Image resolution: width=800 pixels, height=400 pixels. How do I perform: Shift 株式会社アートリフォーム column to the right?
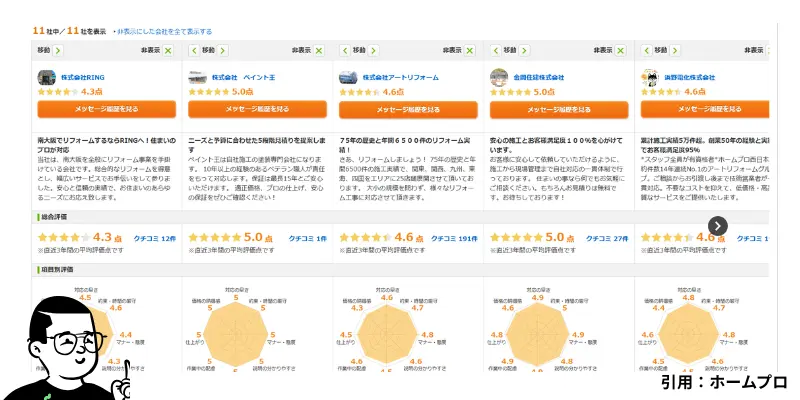coord(373,51)
